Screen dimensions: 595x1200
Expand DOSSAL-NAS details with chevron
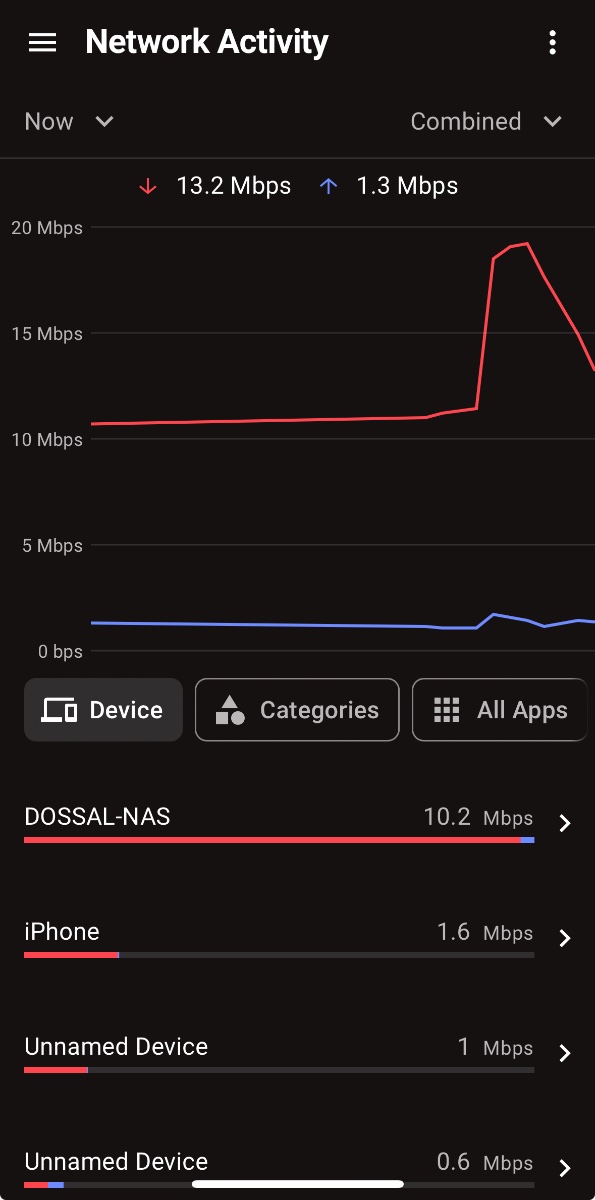[x=565, y=823]
